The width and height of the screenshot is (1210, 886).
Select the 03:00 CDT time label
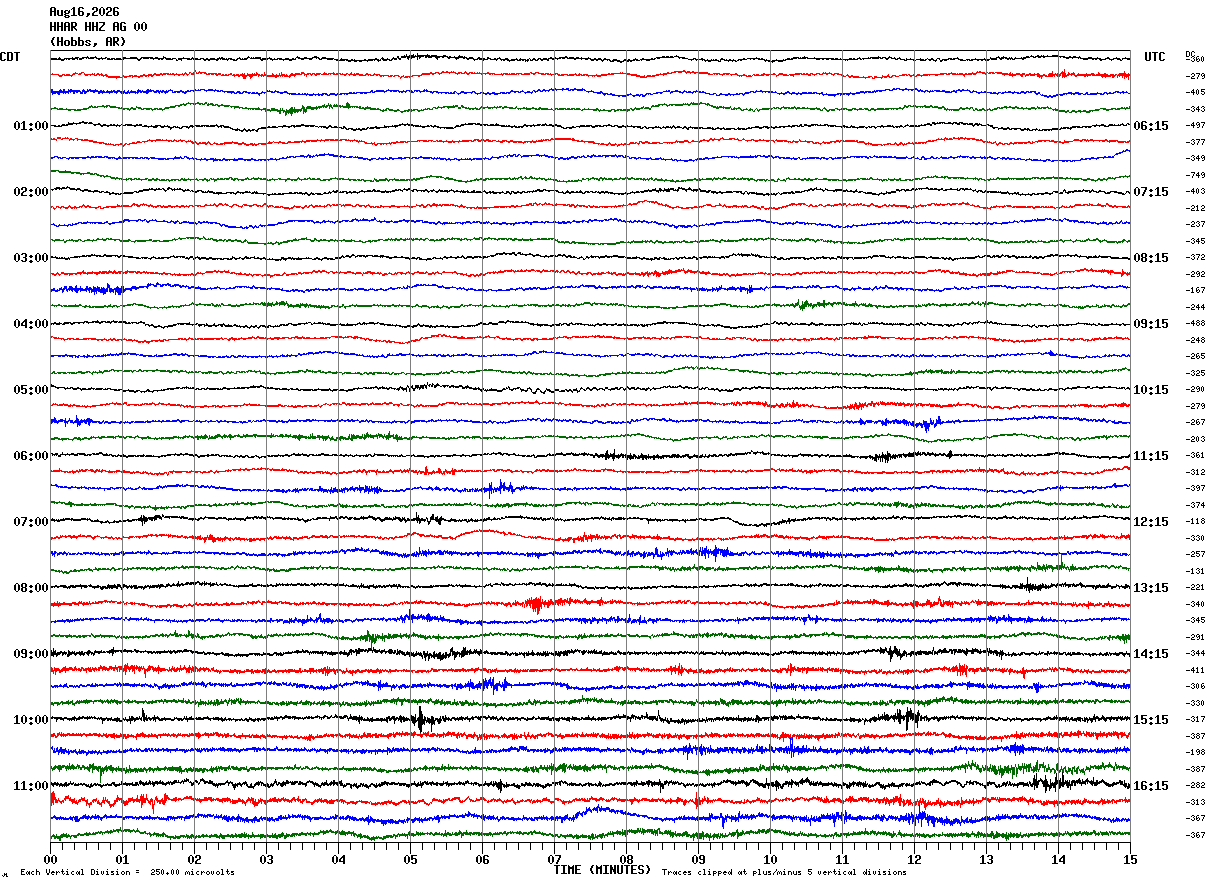31,258
